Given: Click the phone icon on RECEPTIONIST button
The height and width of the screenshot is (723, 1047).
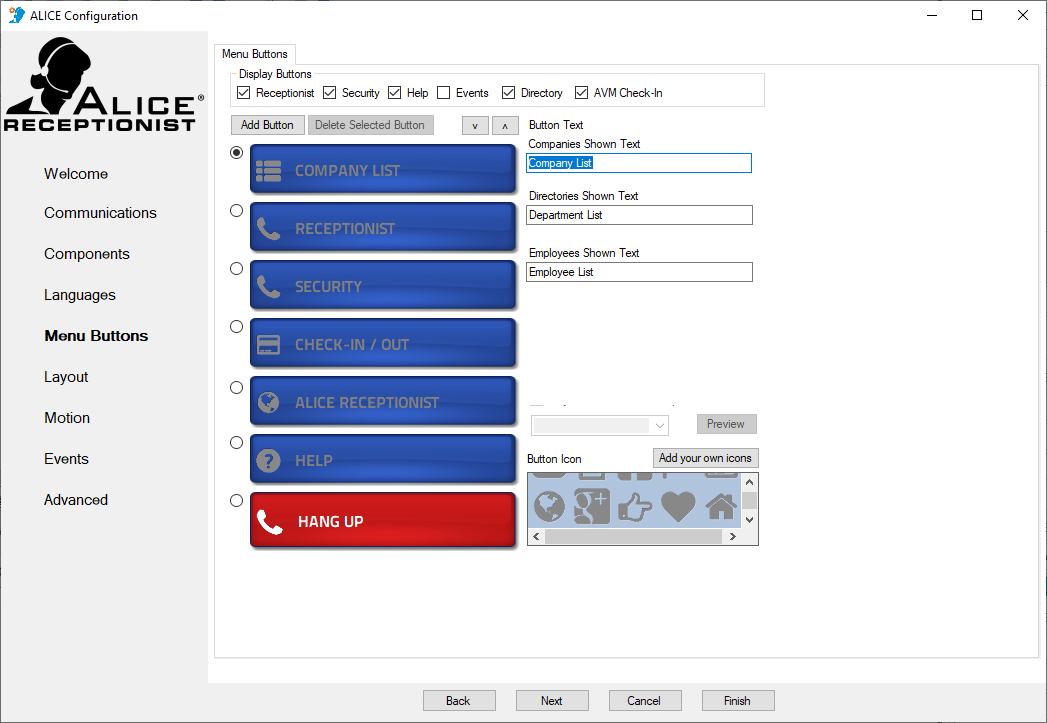Looking at the screenshot, I should pyautogui.click(x=268, y=229).
